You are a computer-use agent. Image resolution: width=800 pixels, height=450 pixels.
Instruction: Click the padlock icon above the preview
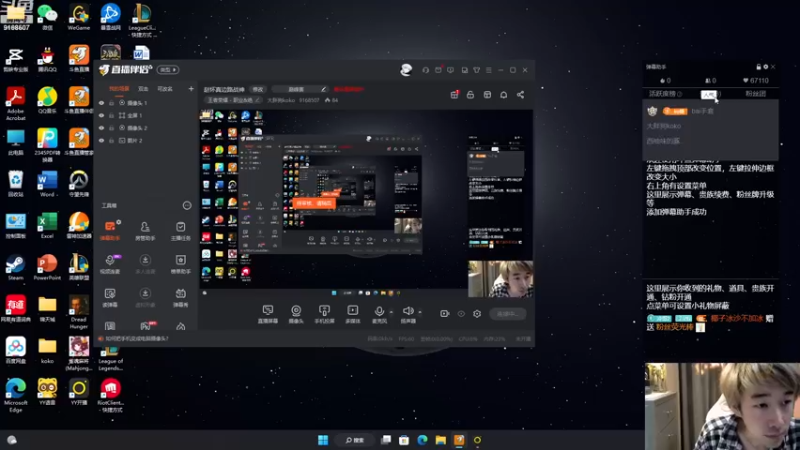coord(470,95)
